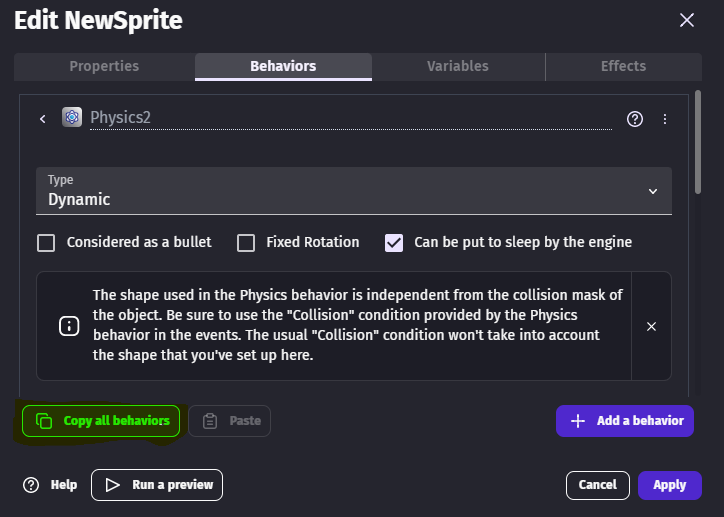Open Physics2 behavior help question mark icon

click(635, 119)
